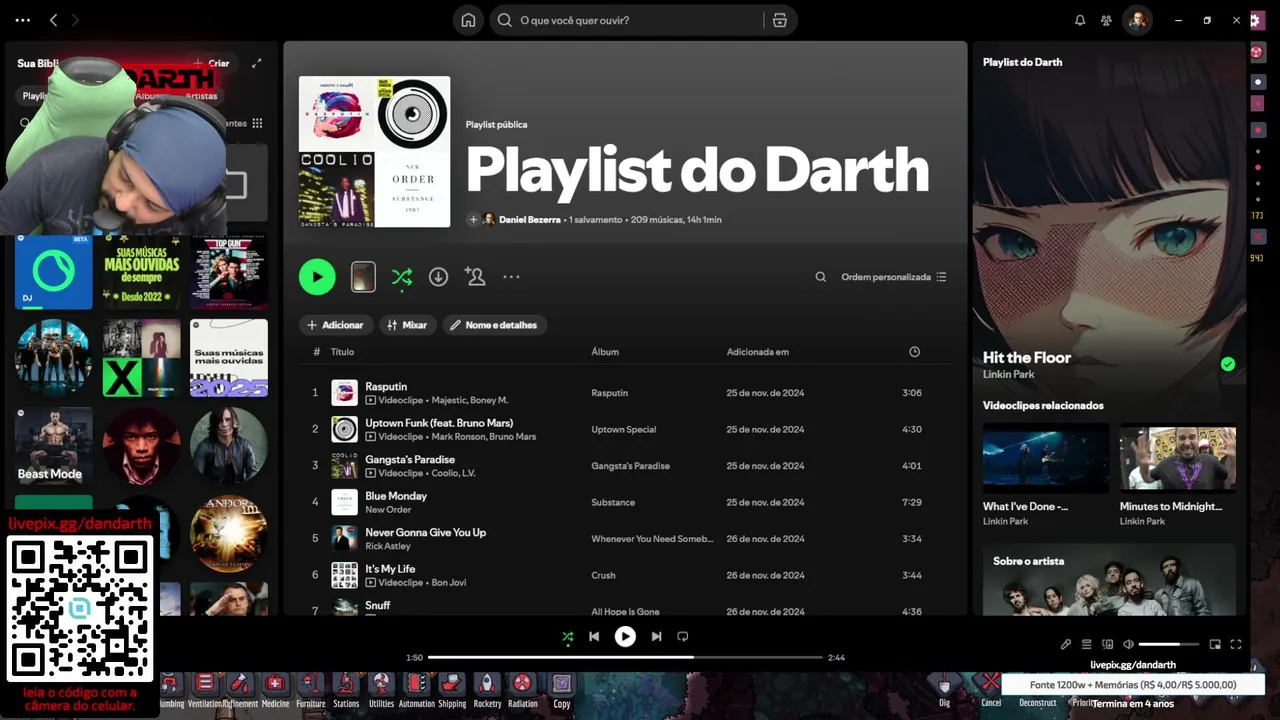Screen dimensions: 1280x720
Task: Toggle repeat in the player bar
Action: pos(683,636)
